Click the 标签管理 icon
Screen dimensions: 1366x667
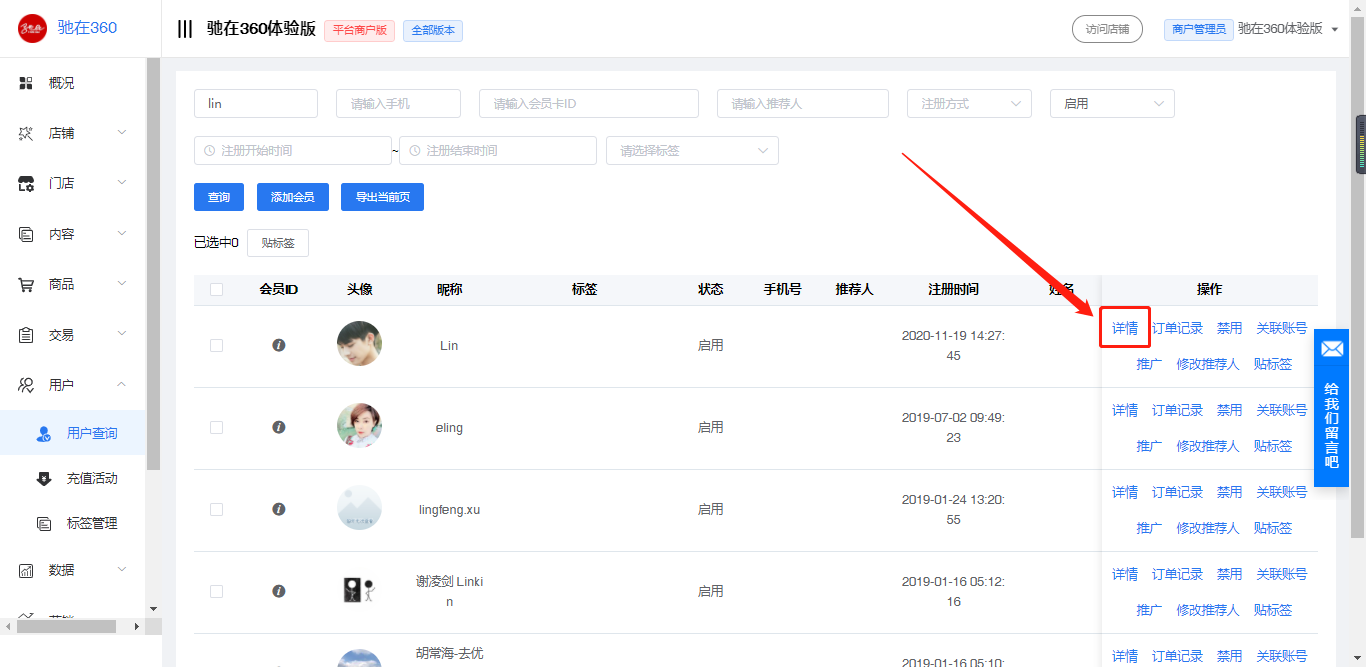coord(44,523)
